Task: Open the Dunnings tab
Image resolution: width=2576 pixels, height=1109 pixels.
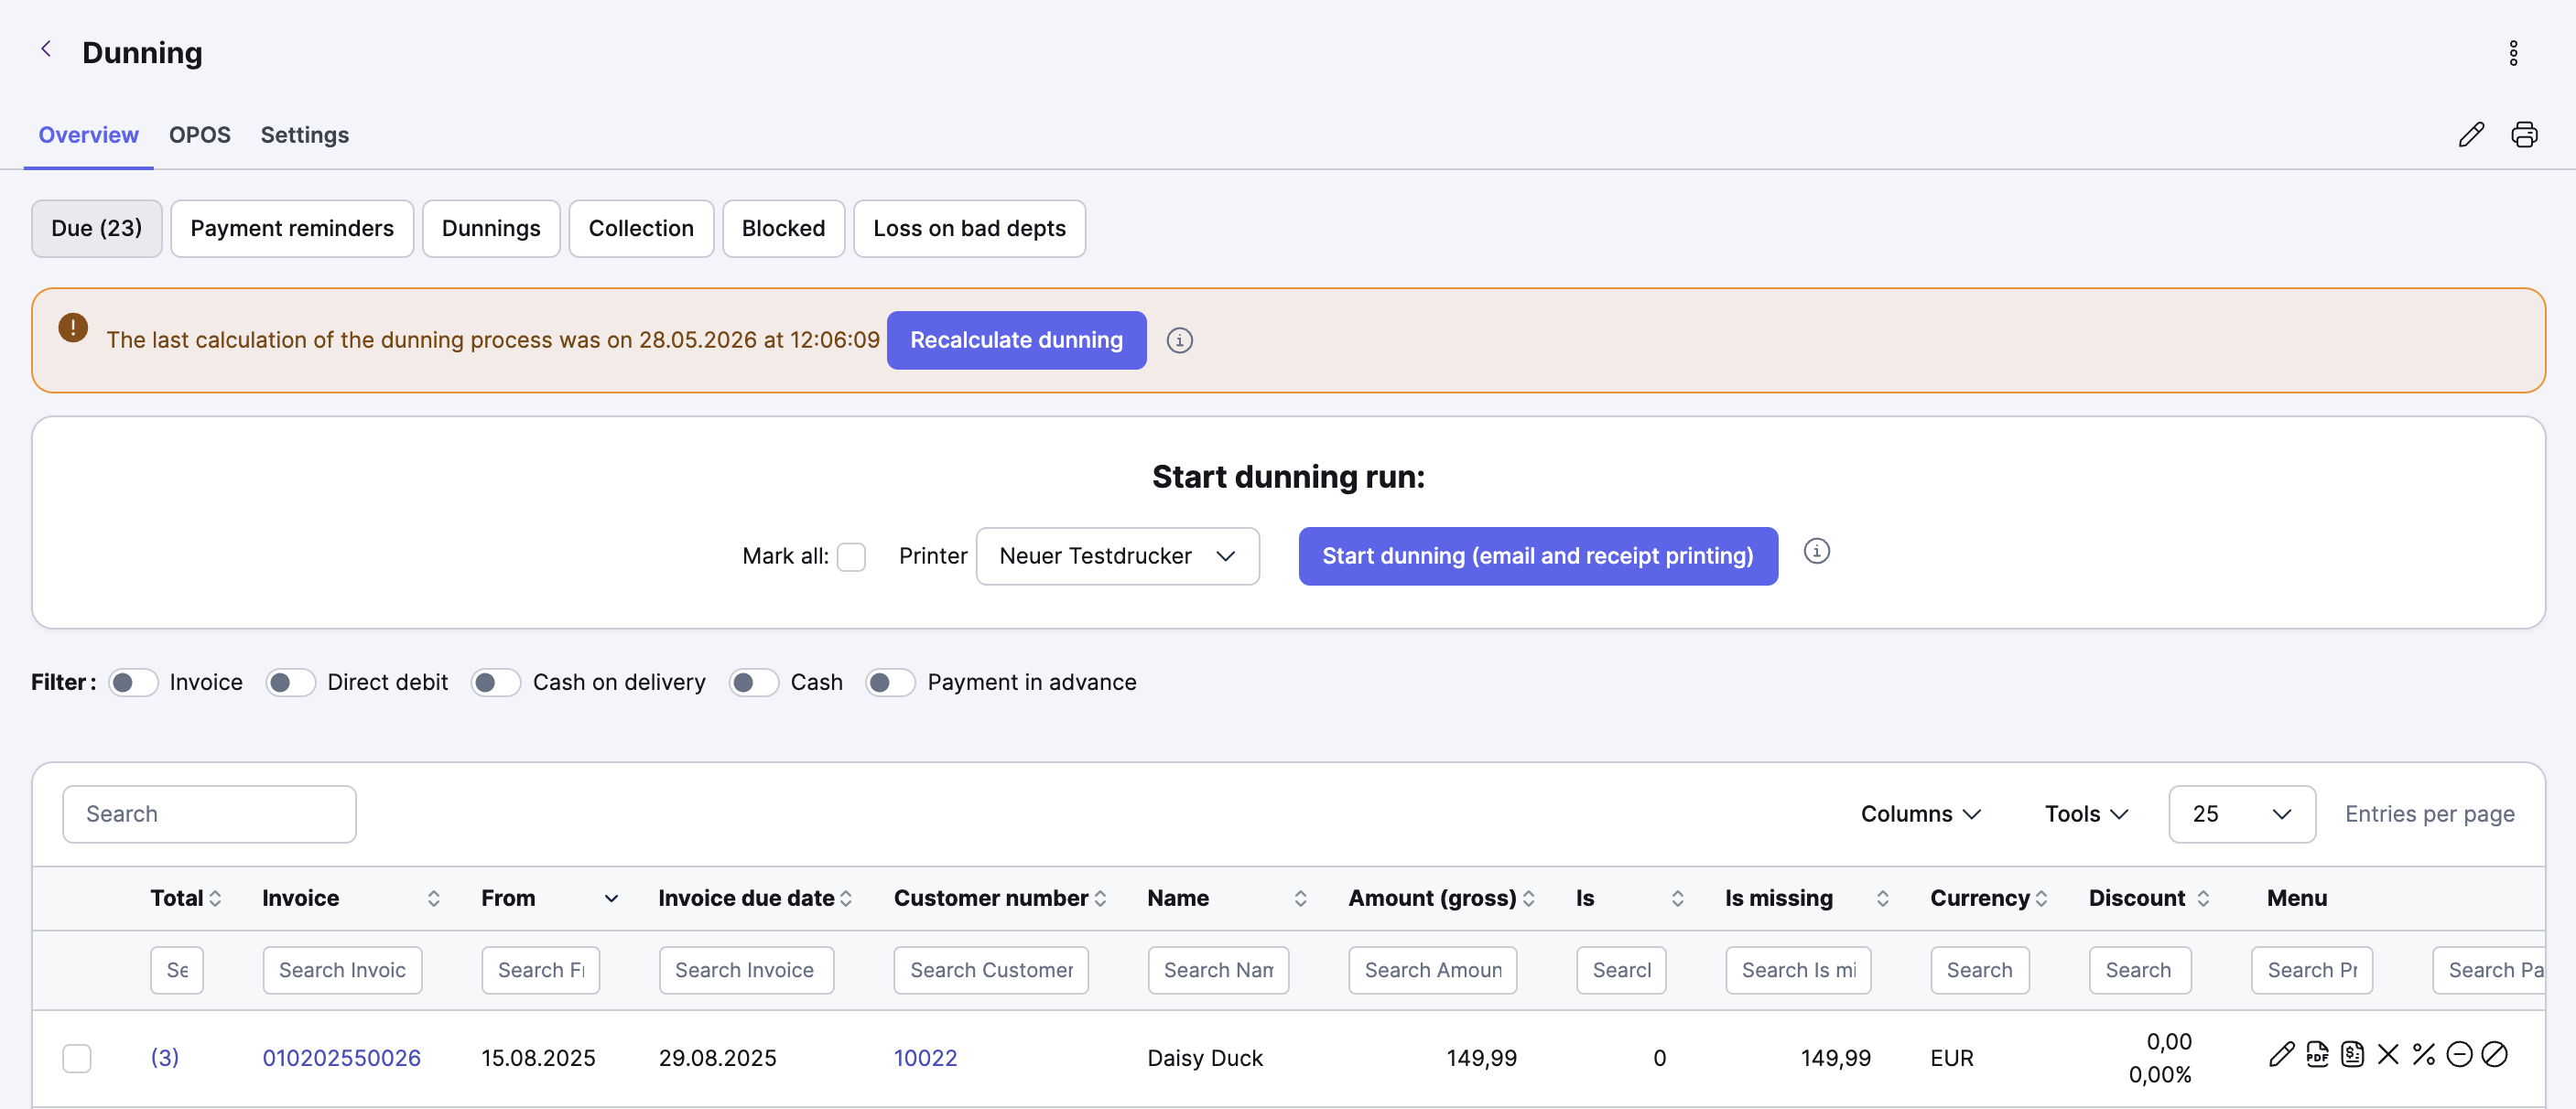Action: [x=491, y=229]
